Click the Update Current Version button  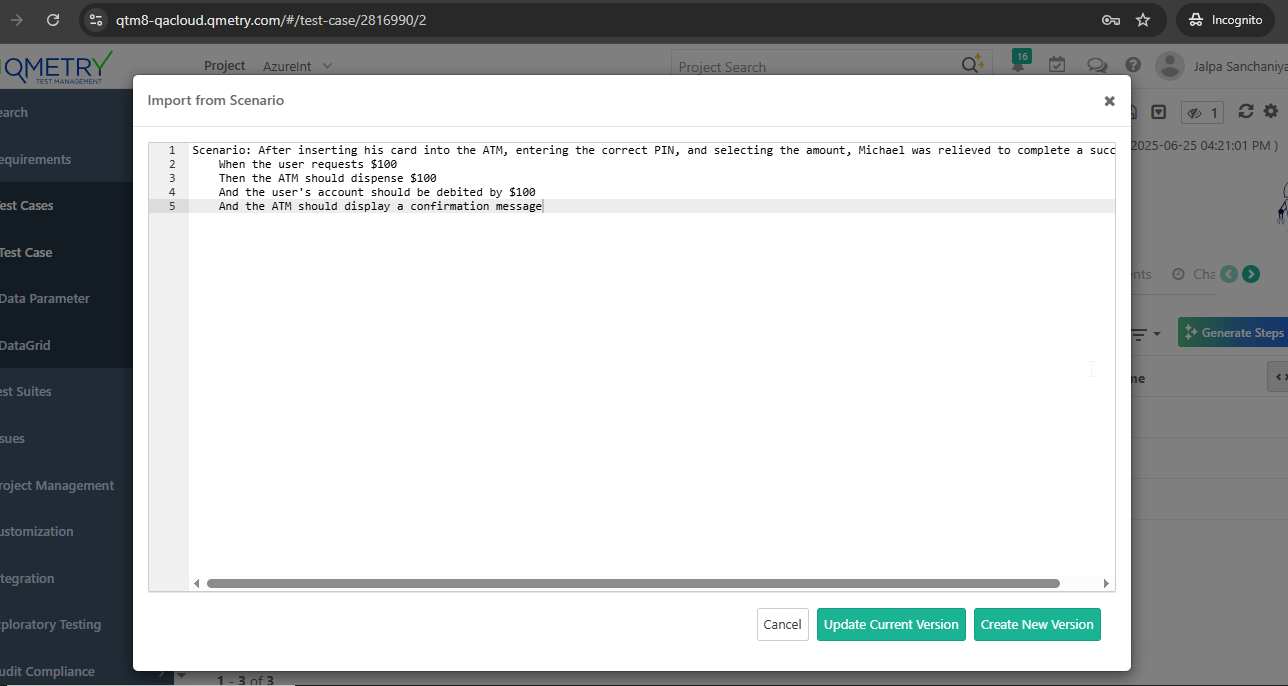[891, 624]
